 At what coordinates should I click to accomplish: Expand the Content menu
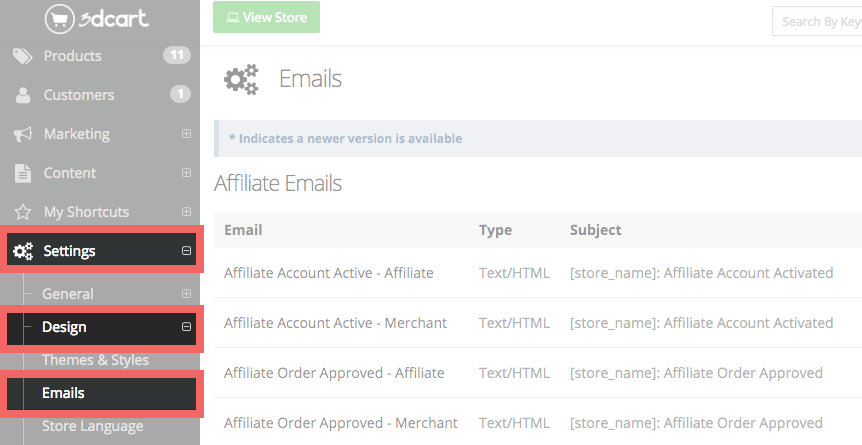pyautogui.click(x=186, y=173)
